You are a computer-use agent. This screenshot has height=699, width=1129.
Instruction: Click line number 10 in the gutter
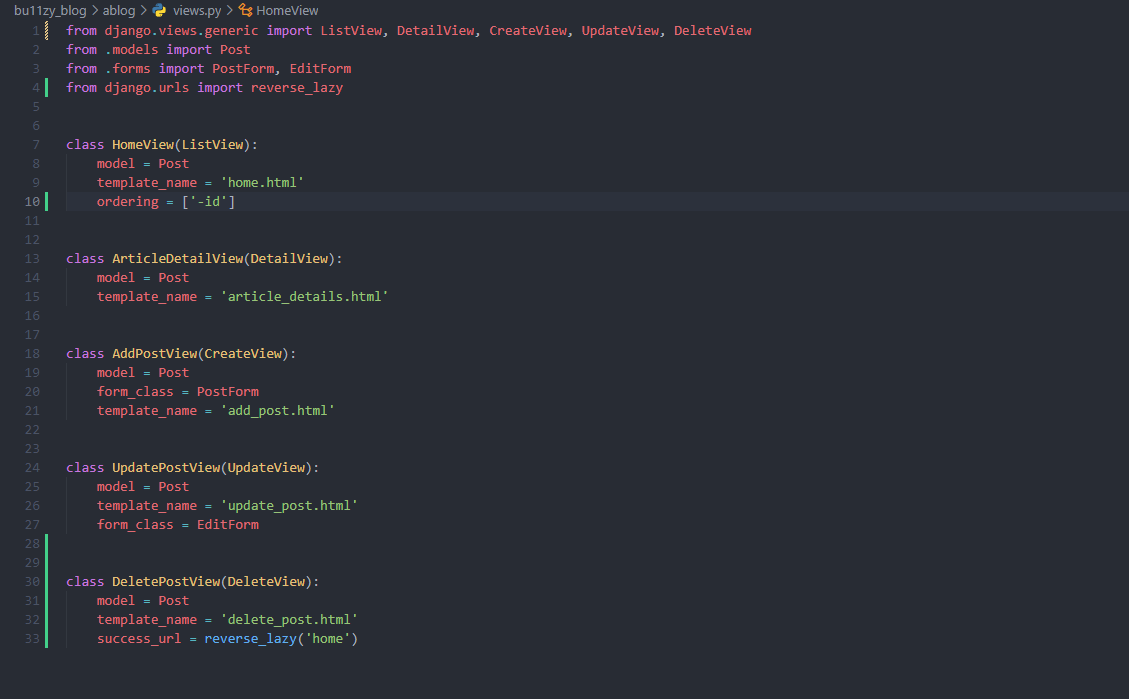pos(32,201)
